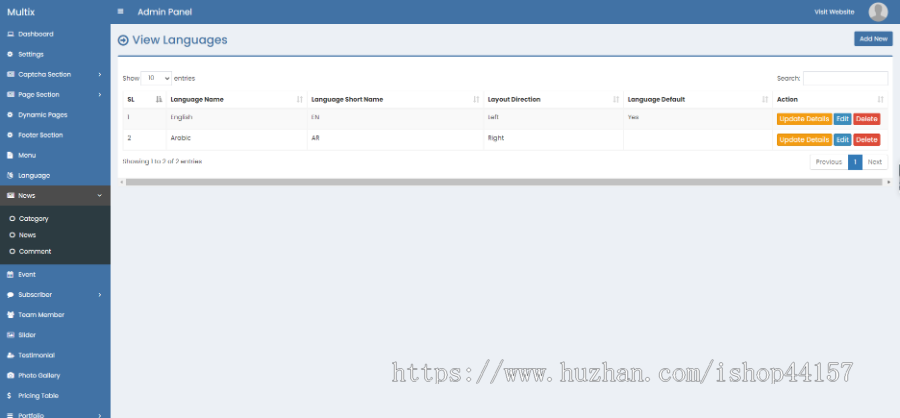
Task: Click Update Details for English
Action: click(804, 119)
